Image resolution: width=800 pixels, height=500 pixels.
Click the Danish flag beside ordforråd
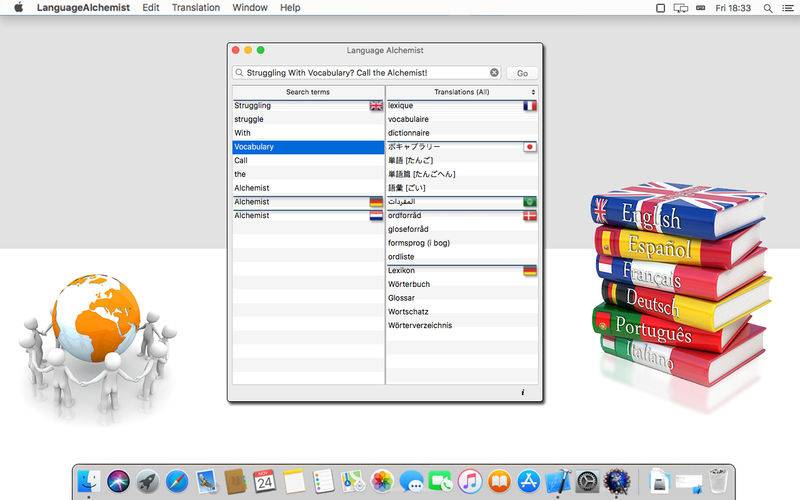click(x=530, y=216)
